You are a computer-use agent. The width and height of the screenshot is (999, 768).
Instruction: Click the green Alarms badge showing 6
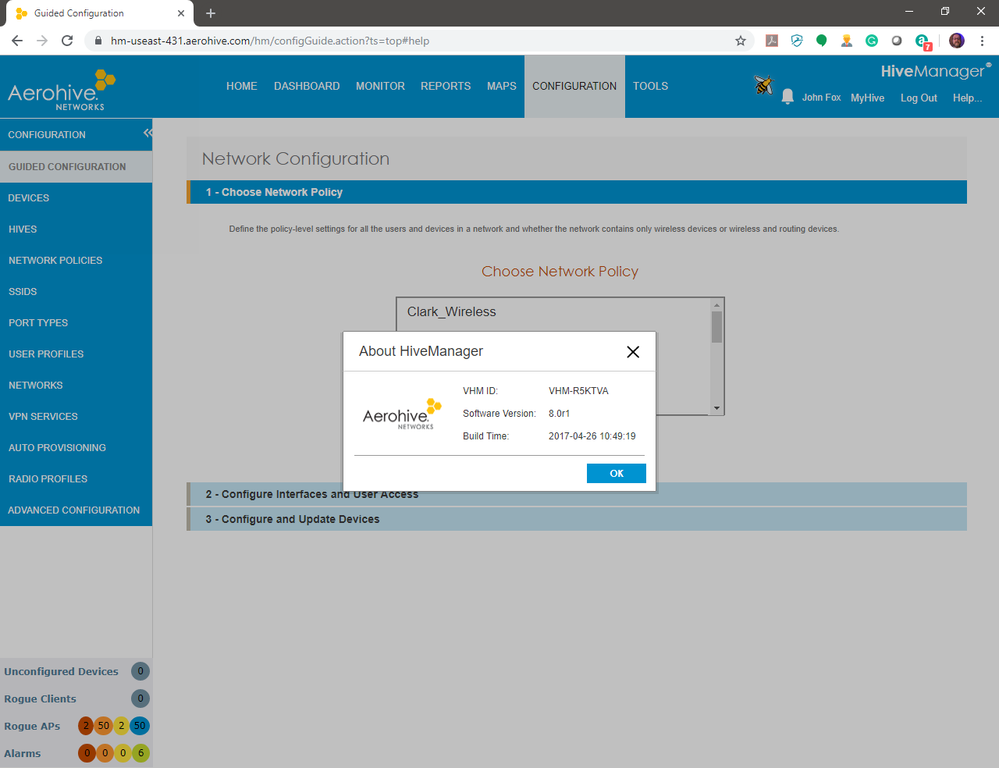(141, 753)
